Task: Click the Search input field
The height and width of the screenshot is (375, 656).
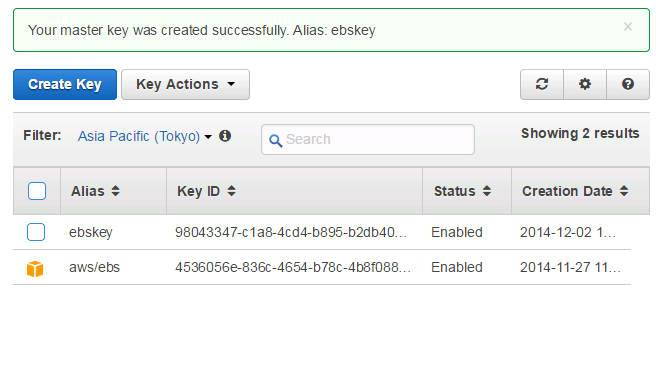Action: click(x=368, y=139)
